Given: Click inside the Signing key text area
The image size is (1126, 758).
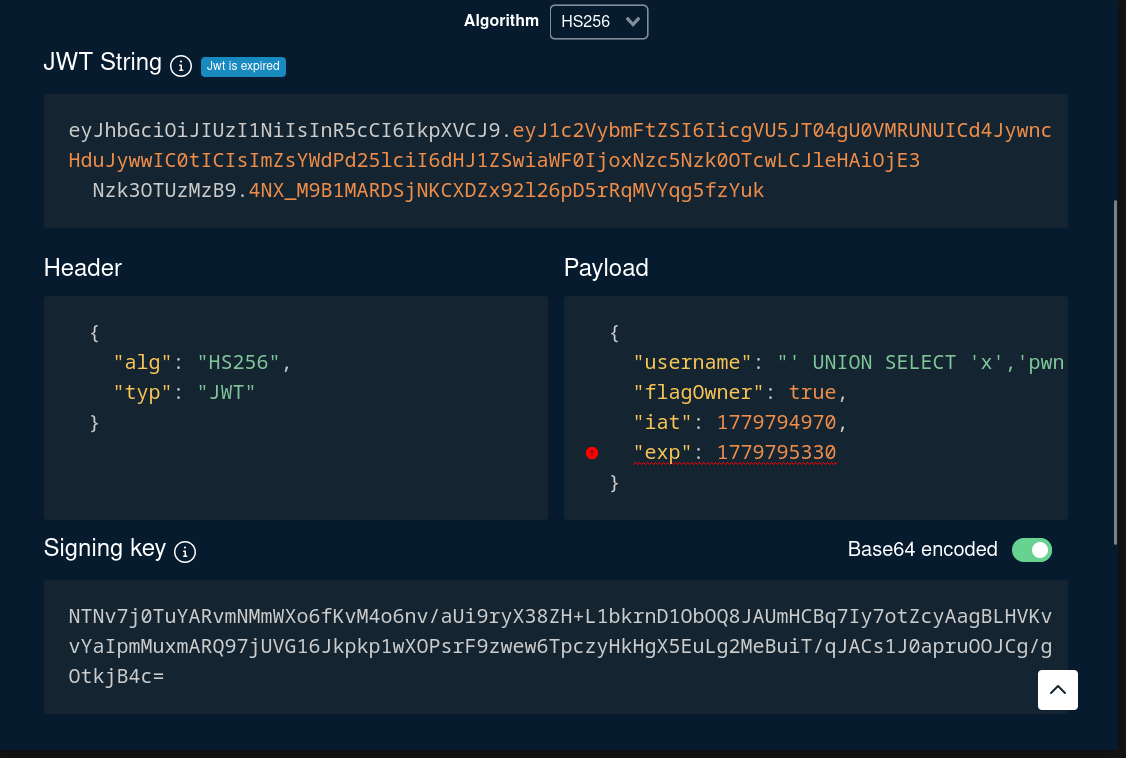Looking at the screenshot, I should tap(556, 647).
